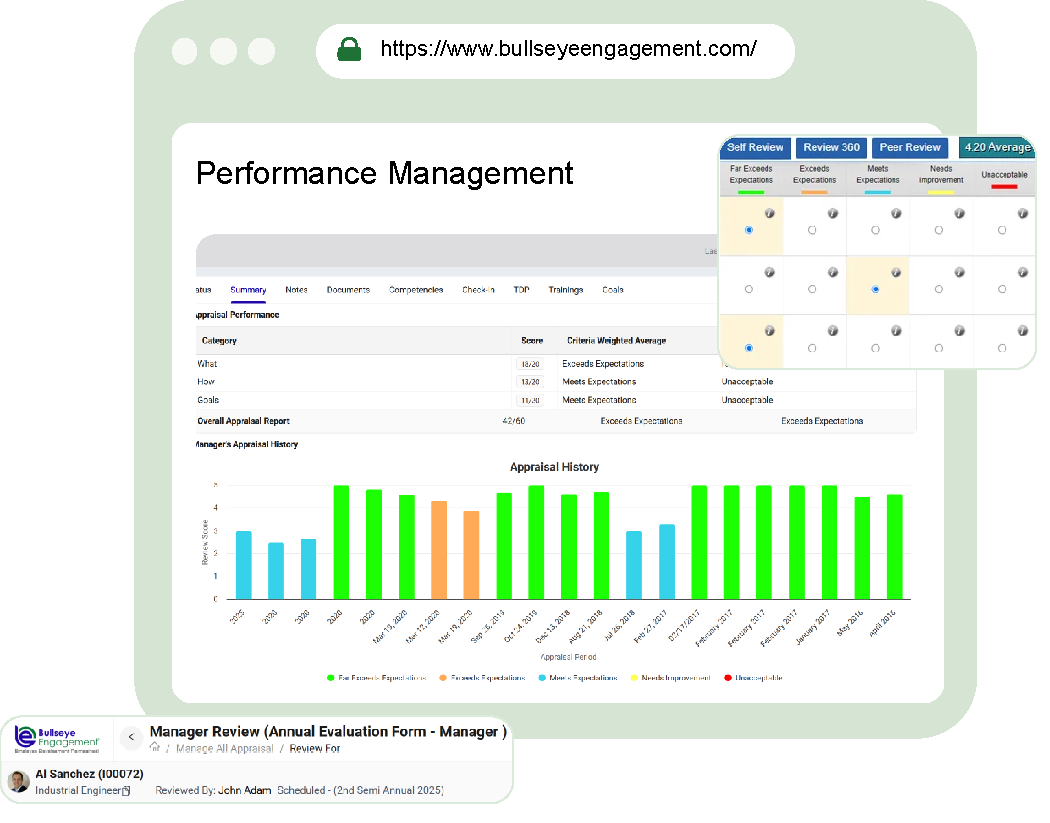1050x823 pixels.
Task: Select second row Far Exceeds Expectations radio button
Action: (749, 289)
